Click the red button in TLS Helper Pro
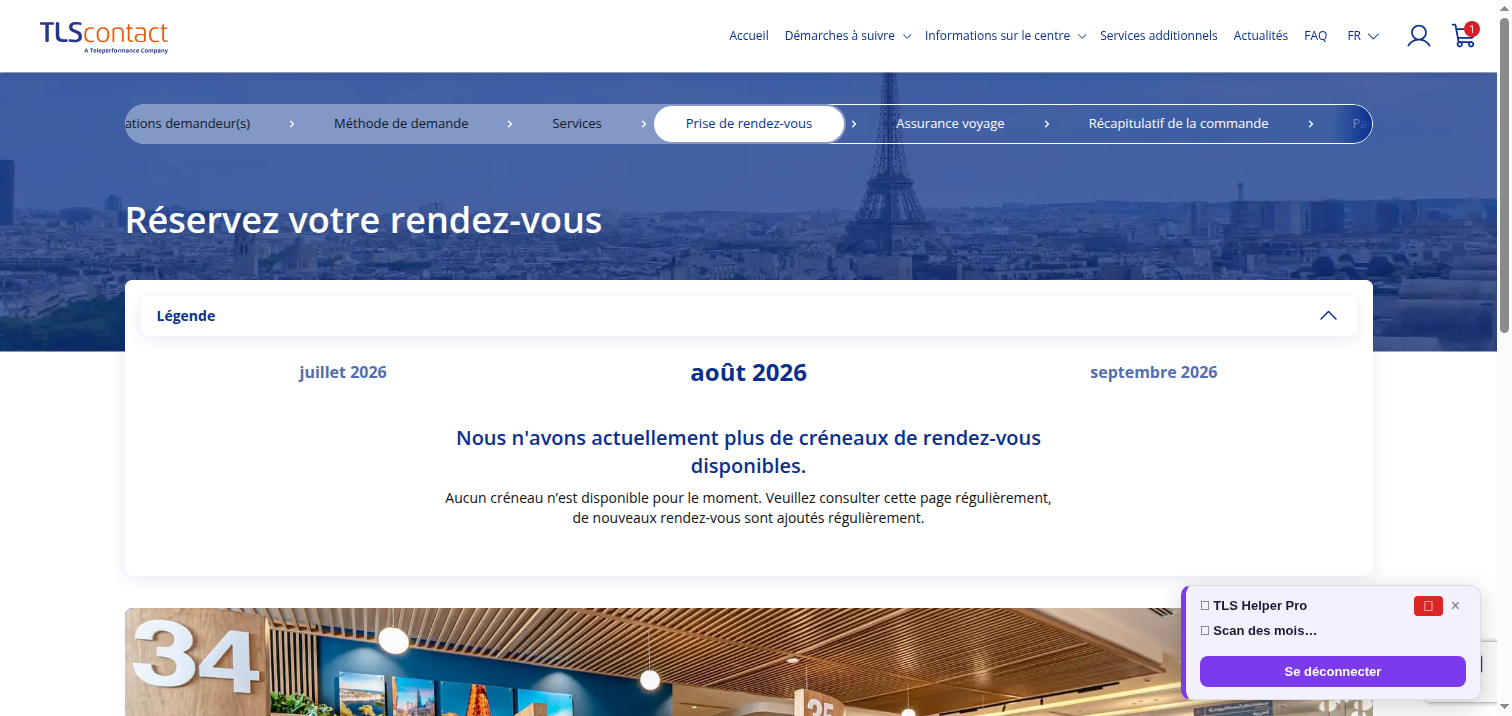 point(1428,606)
